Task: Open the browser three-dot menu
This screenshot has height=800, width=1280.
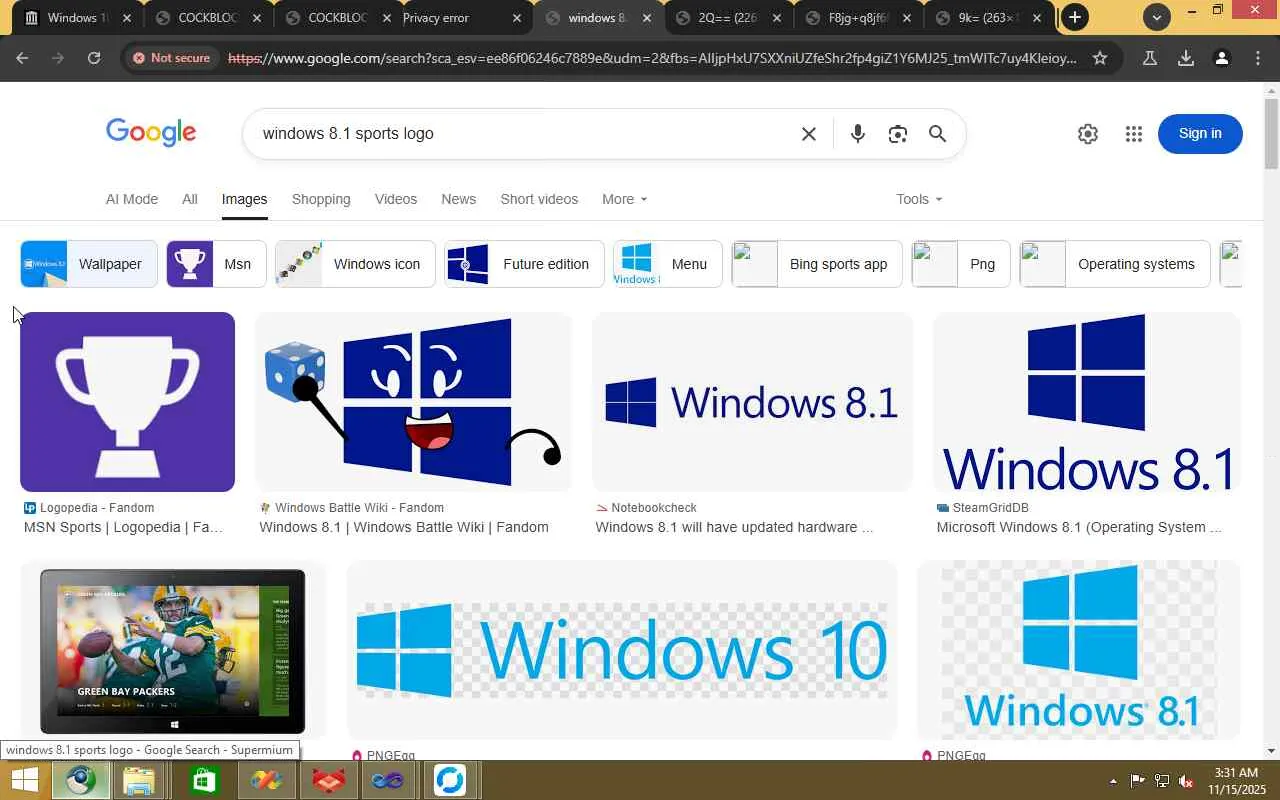Action: tap(1258, 58)
